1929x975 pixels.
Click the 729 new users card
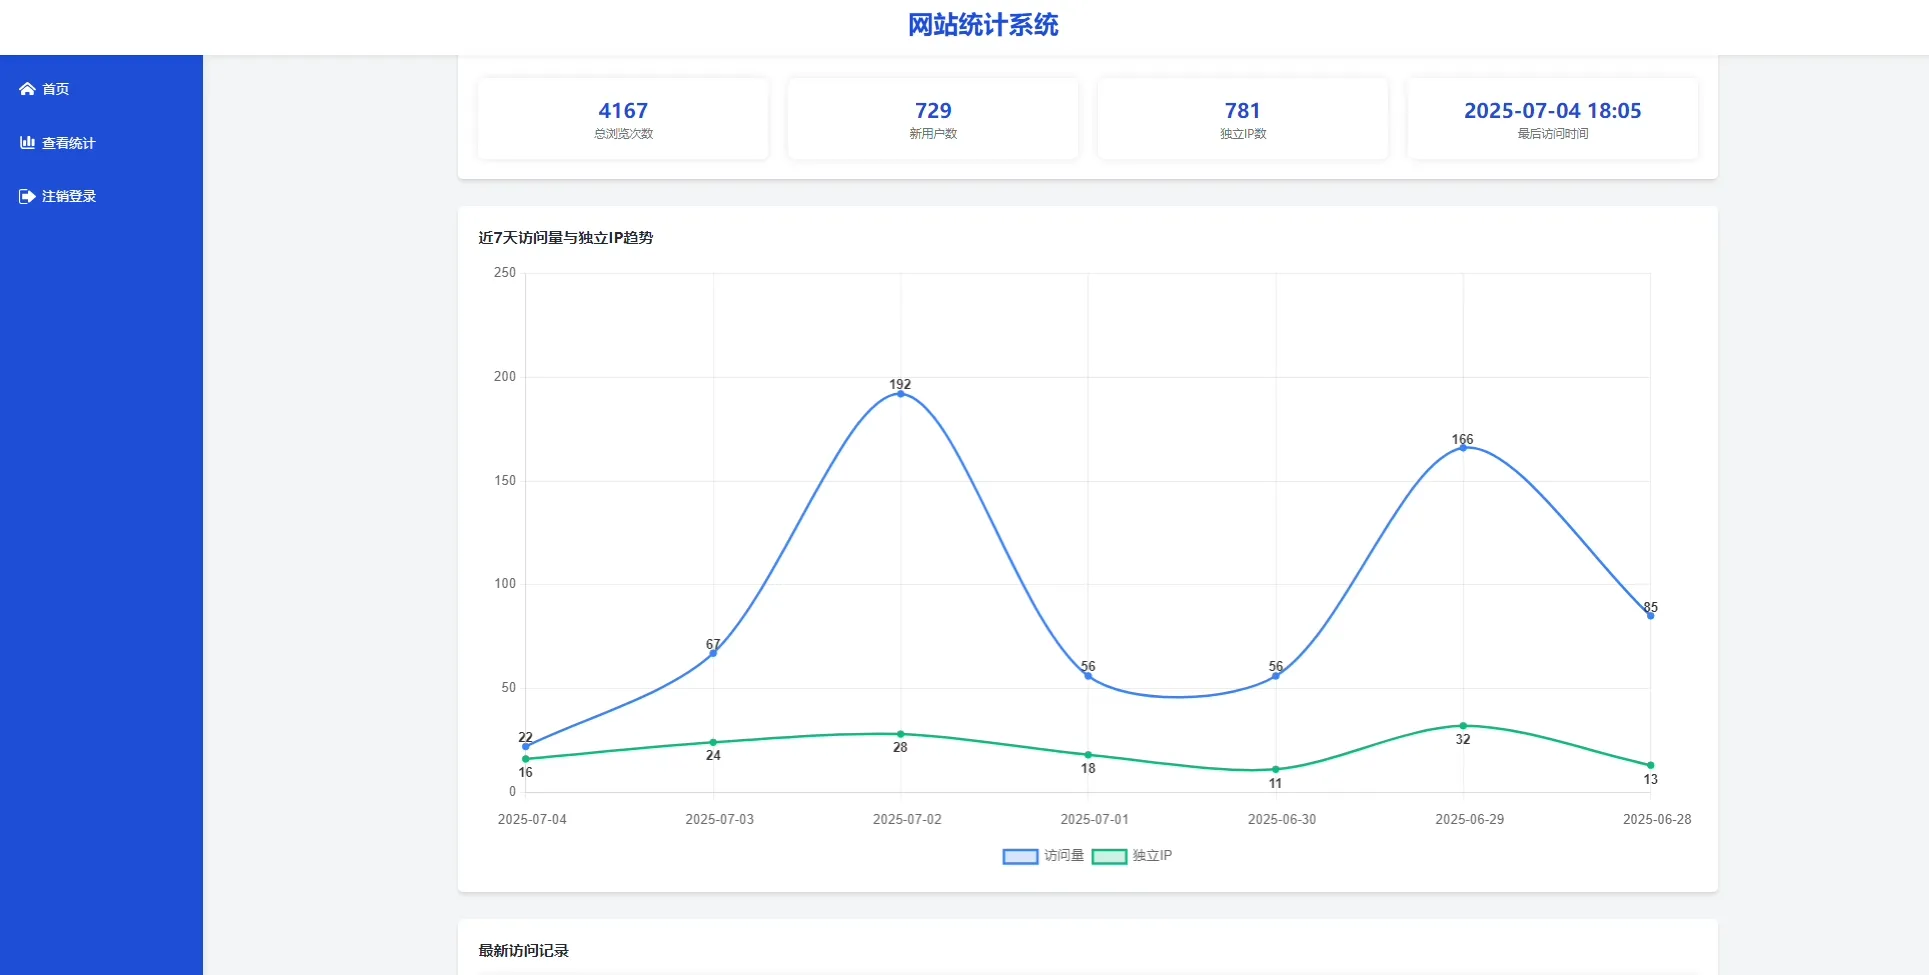(932, 118)
